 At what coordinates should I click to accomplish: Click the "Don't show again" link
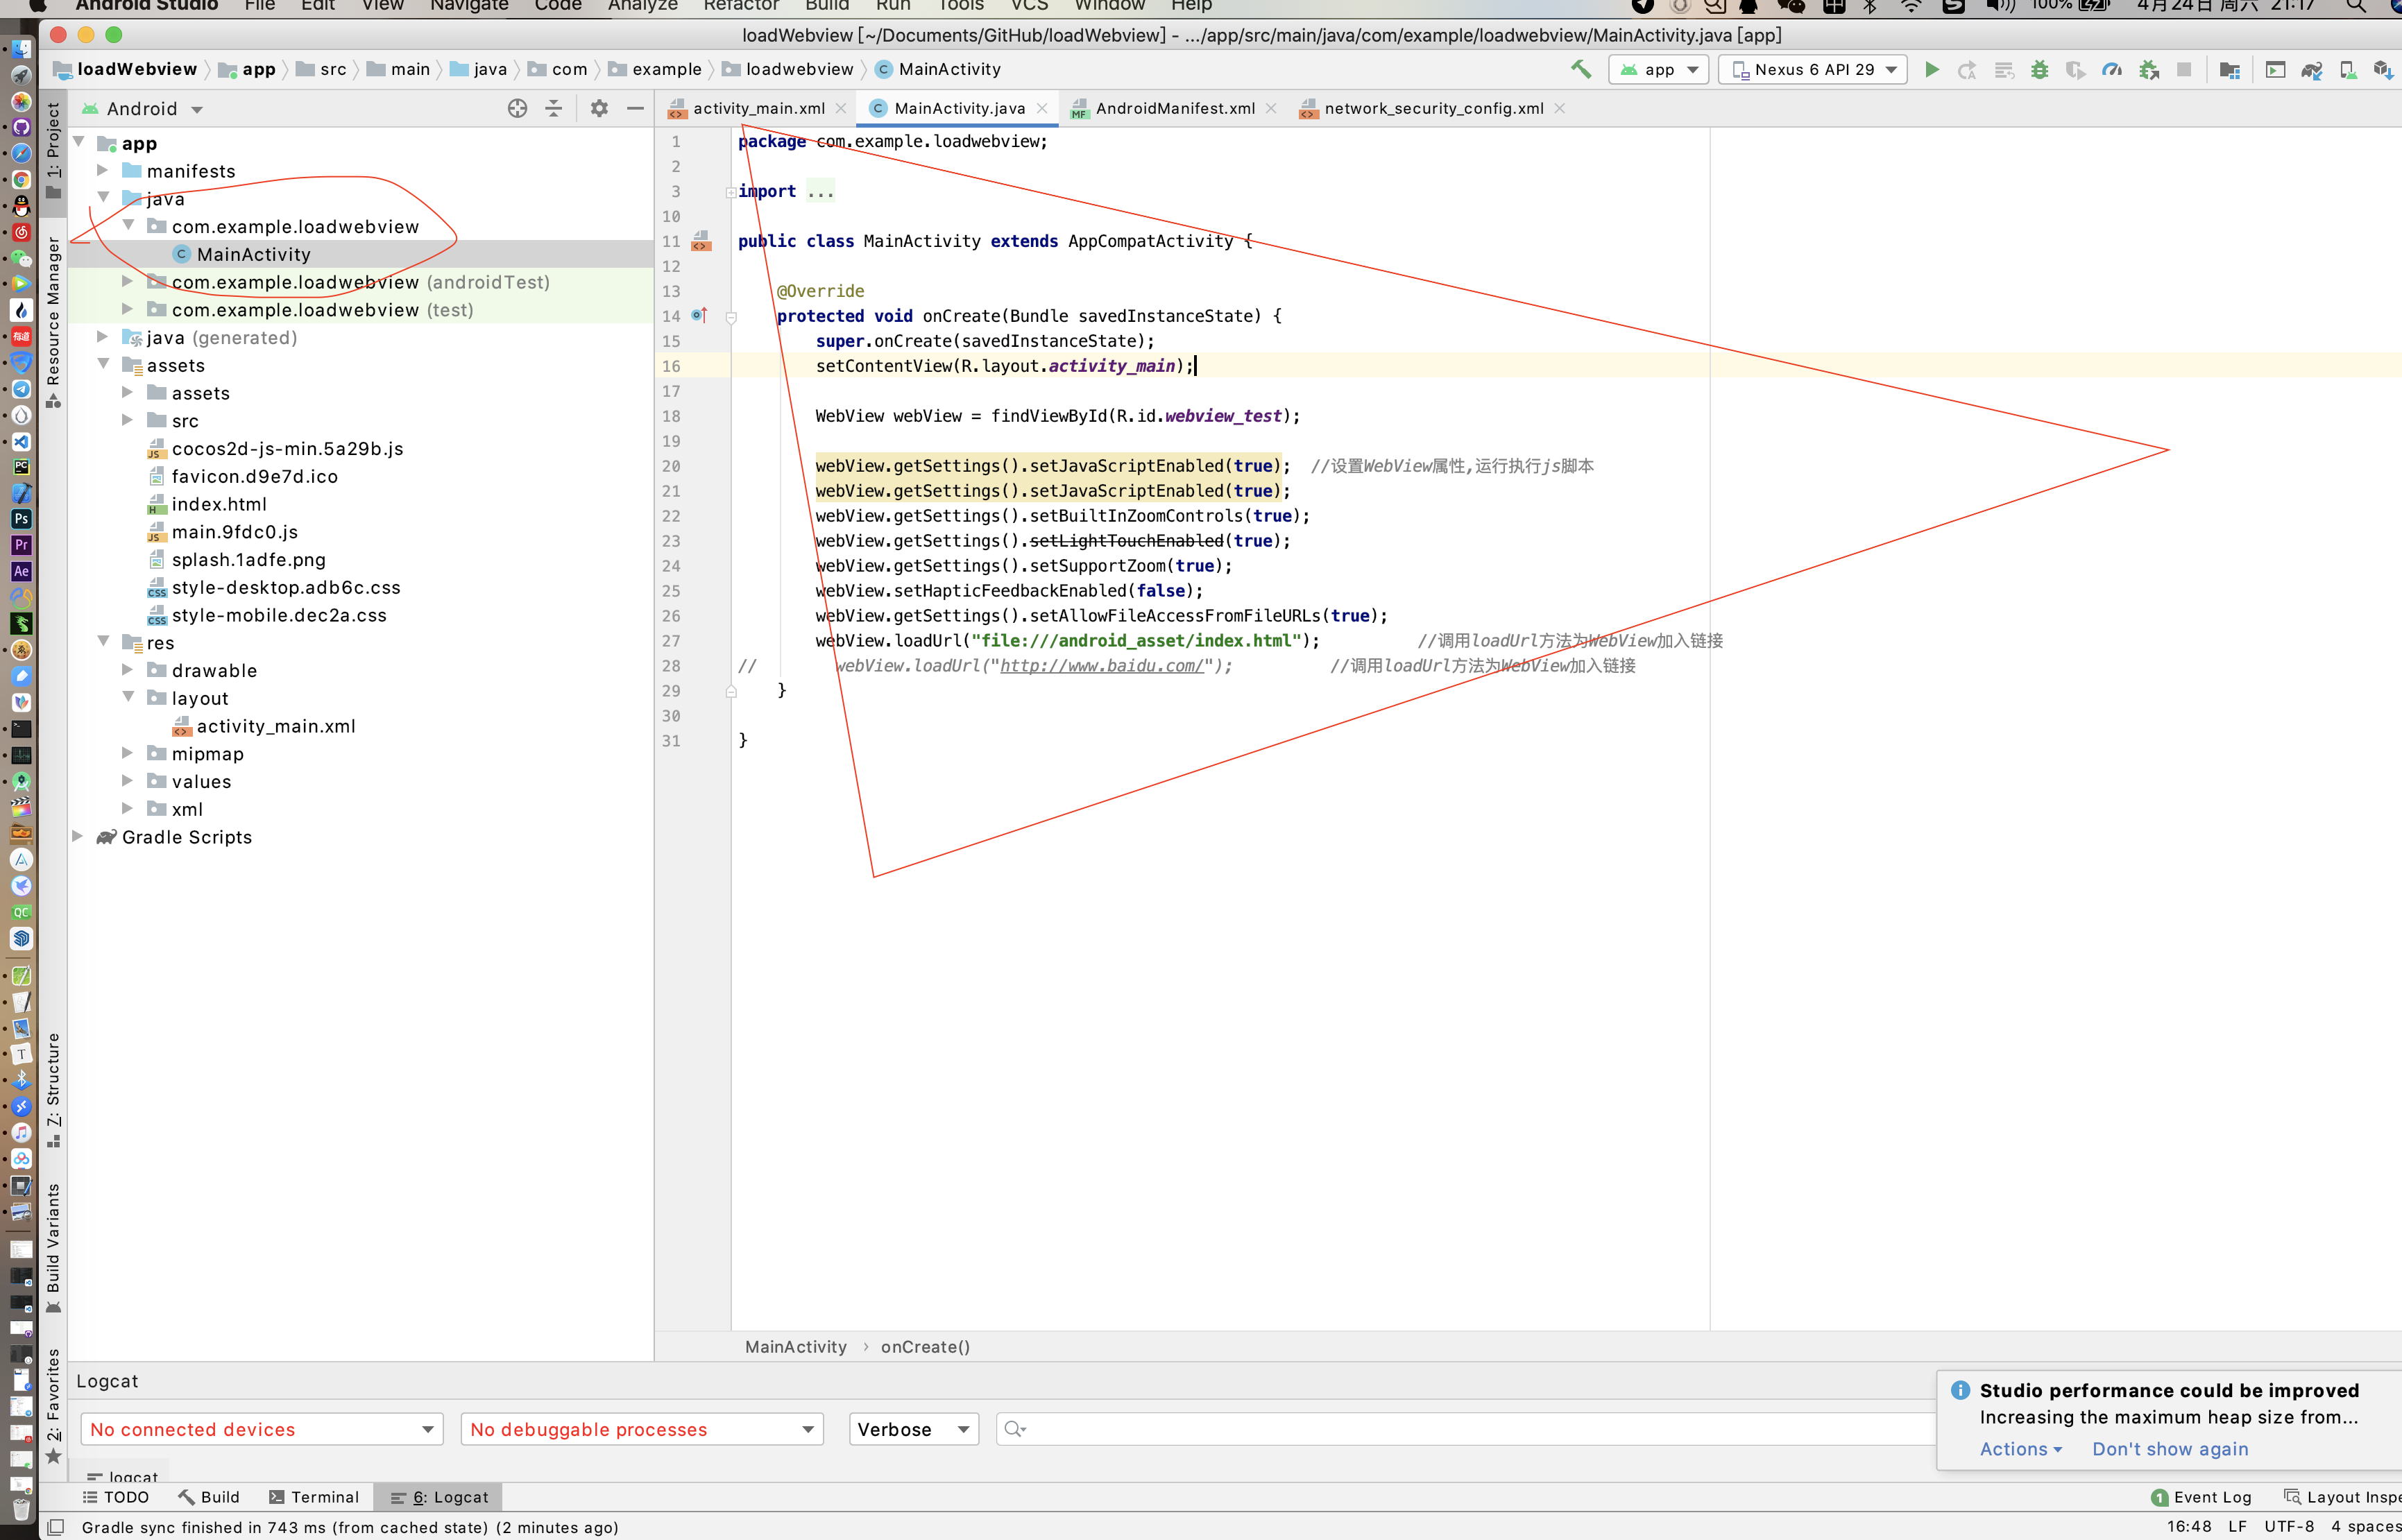(x=2170, y=1448)
